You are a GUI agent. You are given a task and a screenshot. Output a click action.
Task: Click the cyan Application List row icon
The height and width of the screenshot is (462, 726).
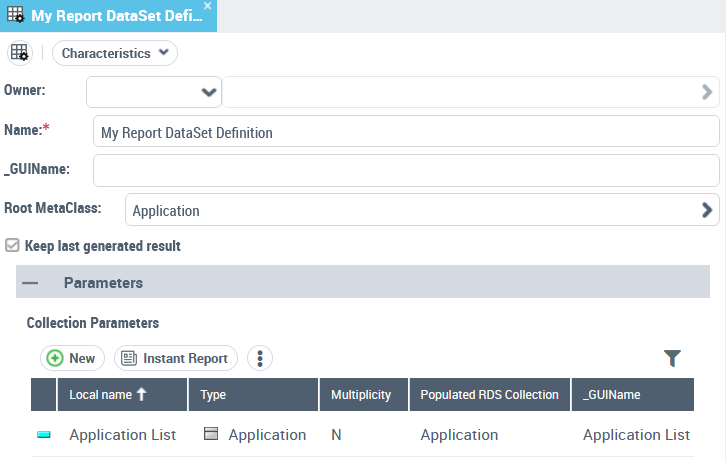pos(43,435)
